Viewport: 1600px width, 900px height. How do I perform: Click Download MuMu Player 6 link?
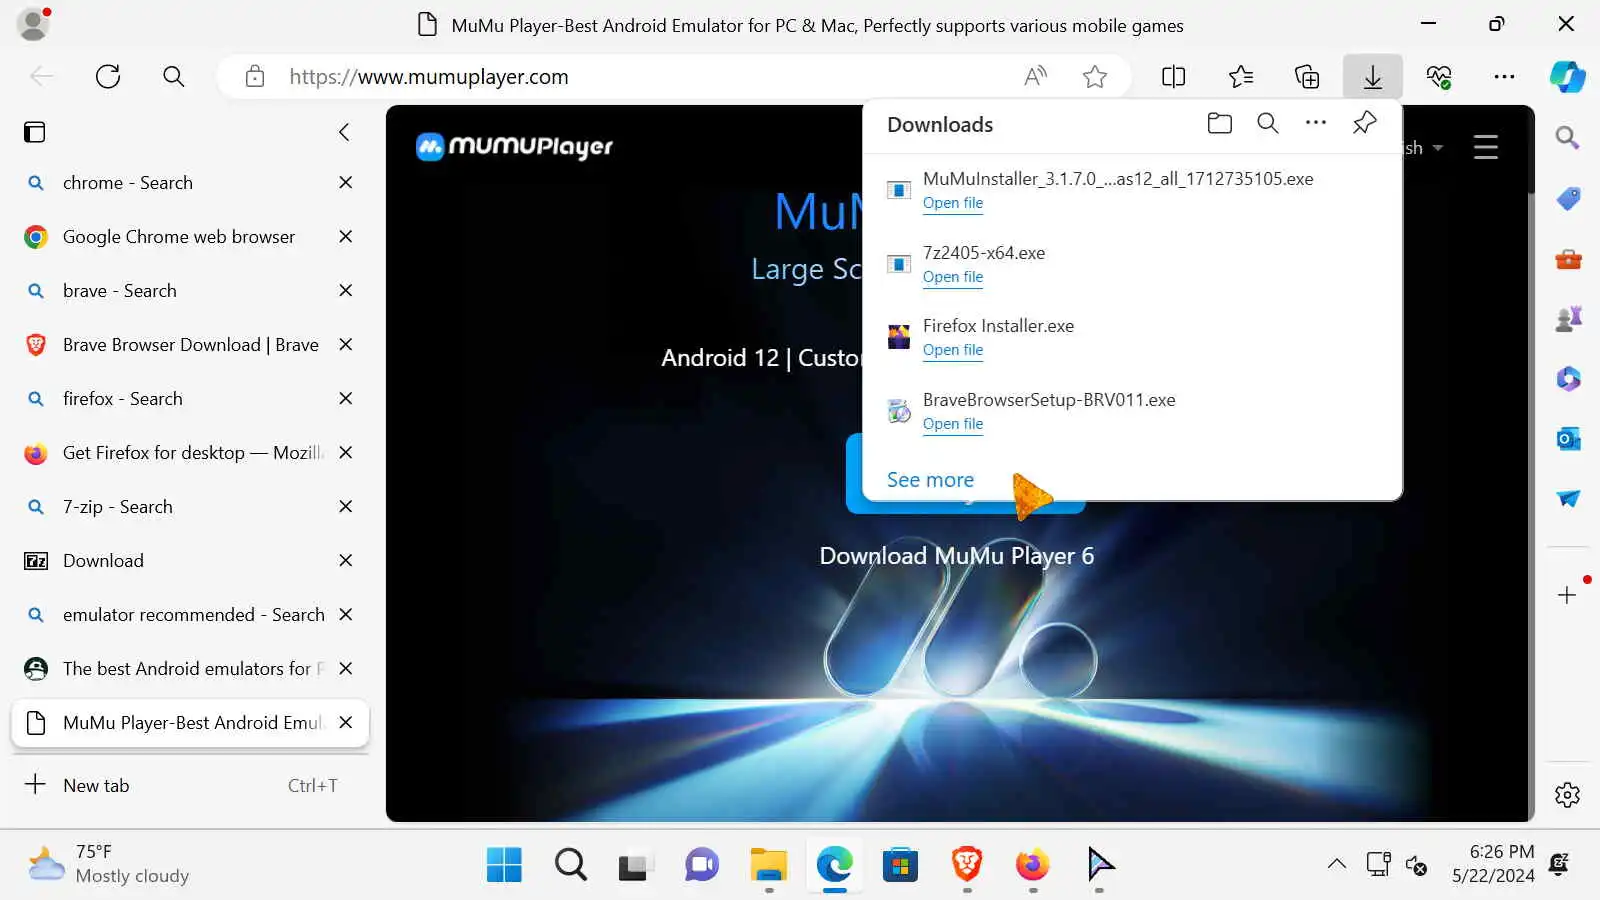pos(957,556)
